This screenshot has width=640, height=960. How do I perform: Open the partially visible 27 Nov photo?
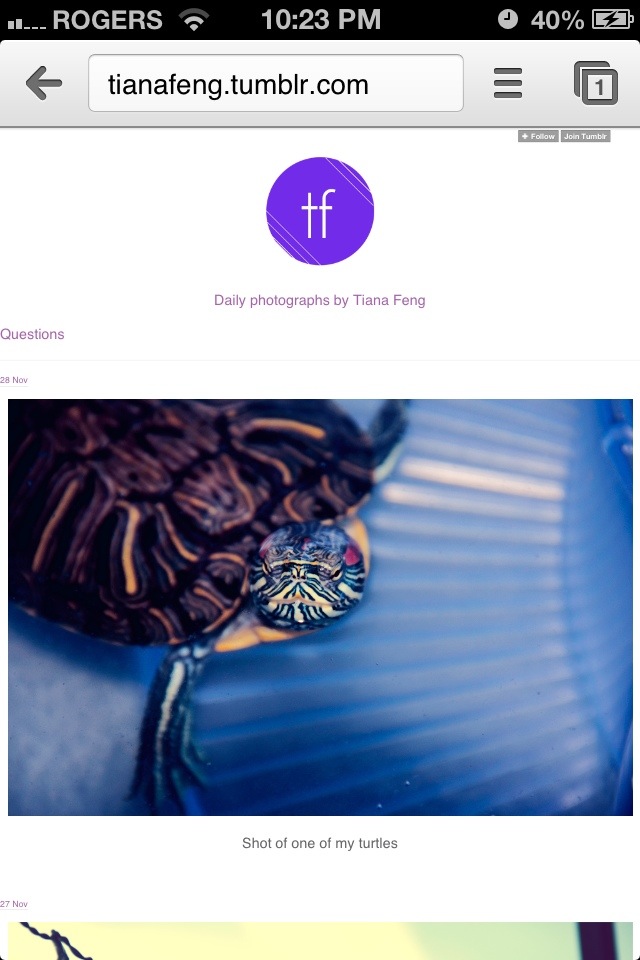point(320,941)
